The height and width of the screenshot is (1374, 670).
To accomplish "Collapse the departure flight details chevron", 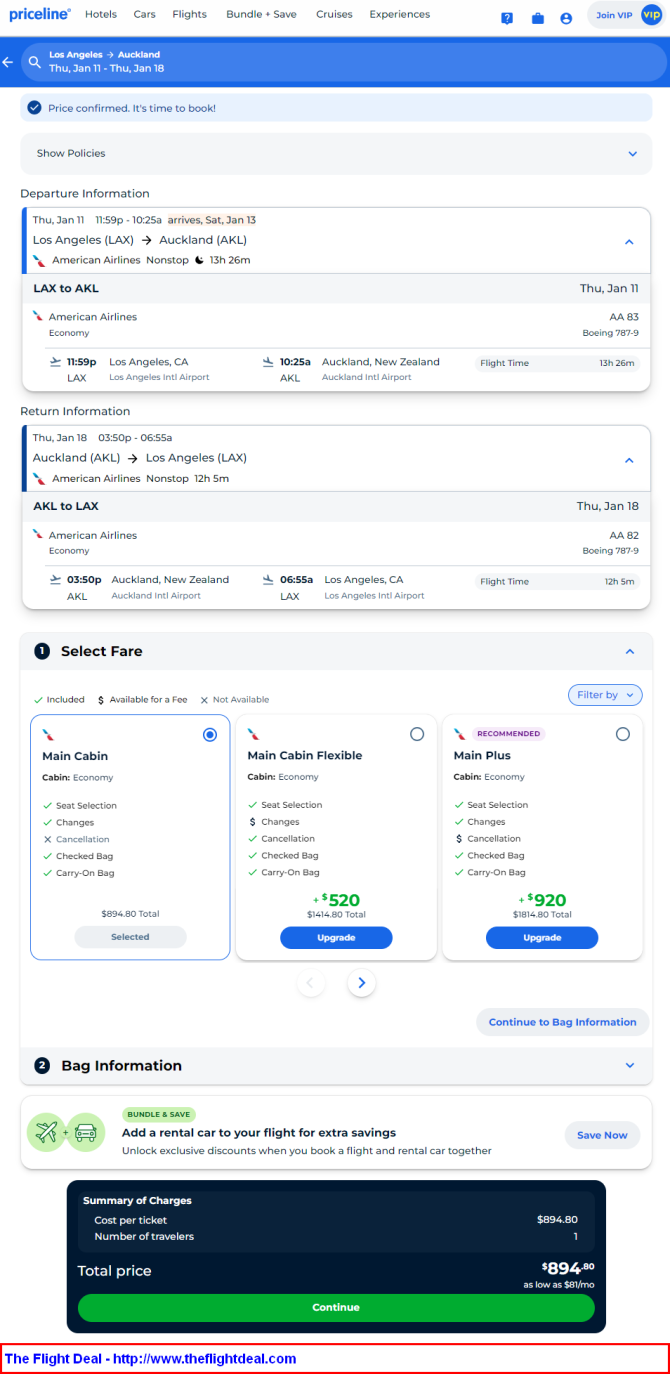I will 629,241.
